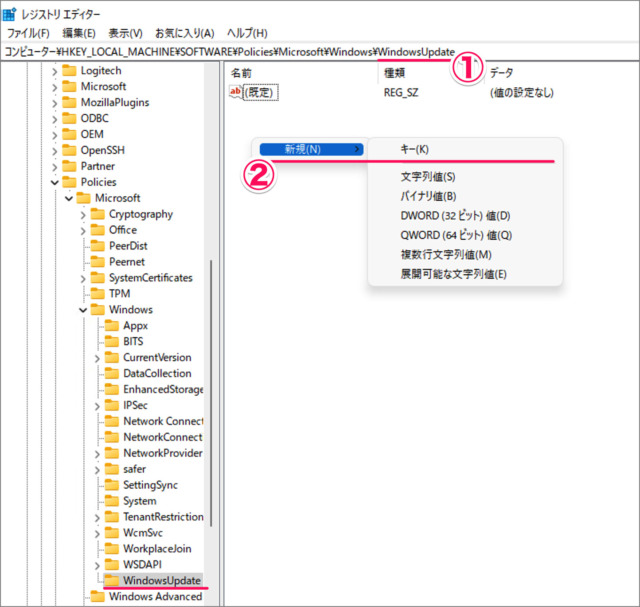
Task: Select the (既定) value entry
Action: 261,92
